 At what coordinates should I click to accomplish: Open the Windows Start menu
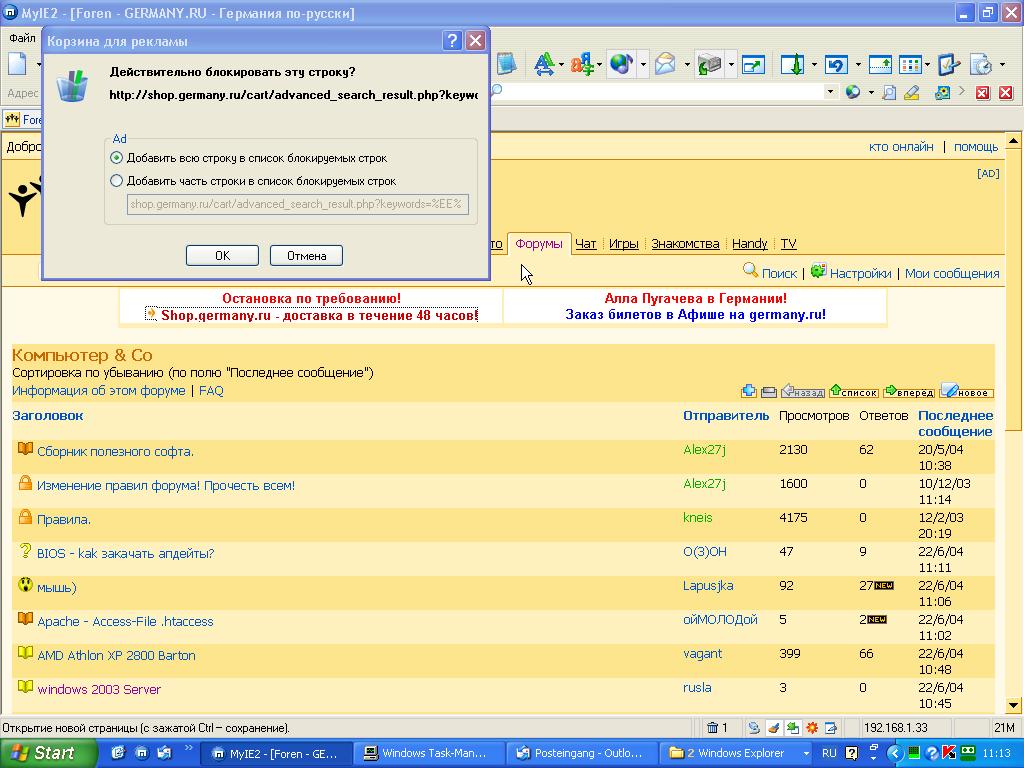[x=48, y=753]
